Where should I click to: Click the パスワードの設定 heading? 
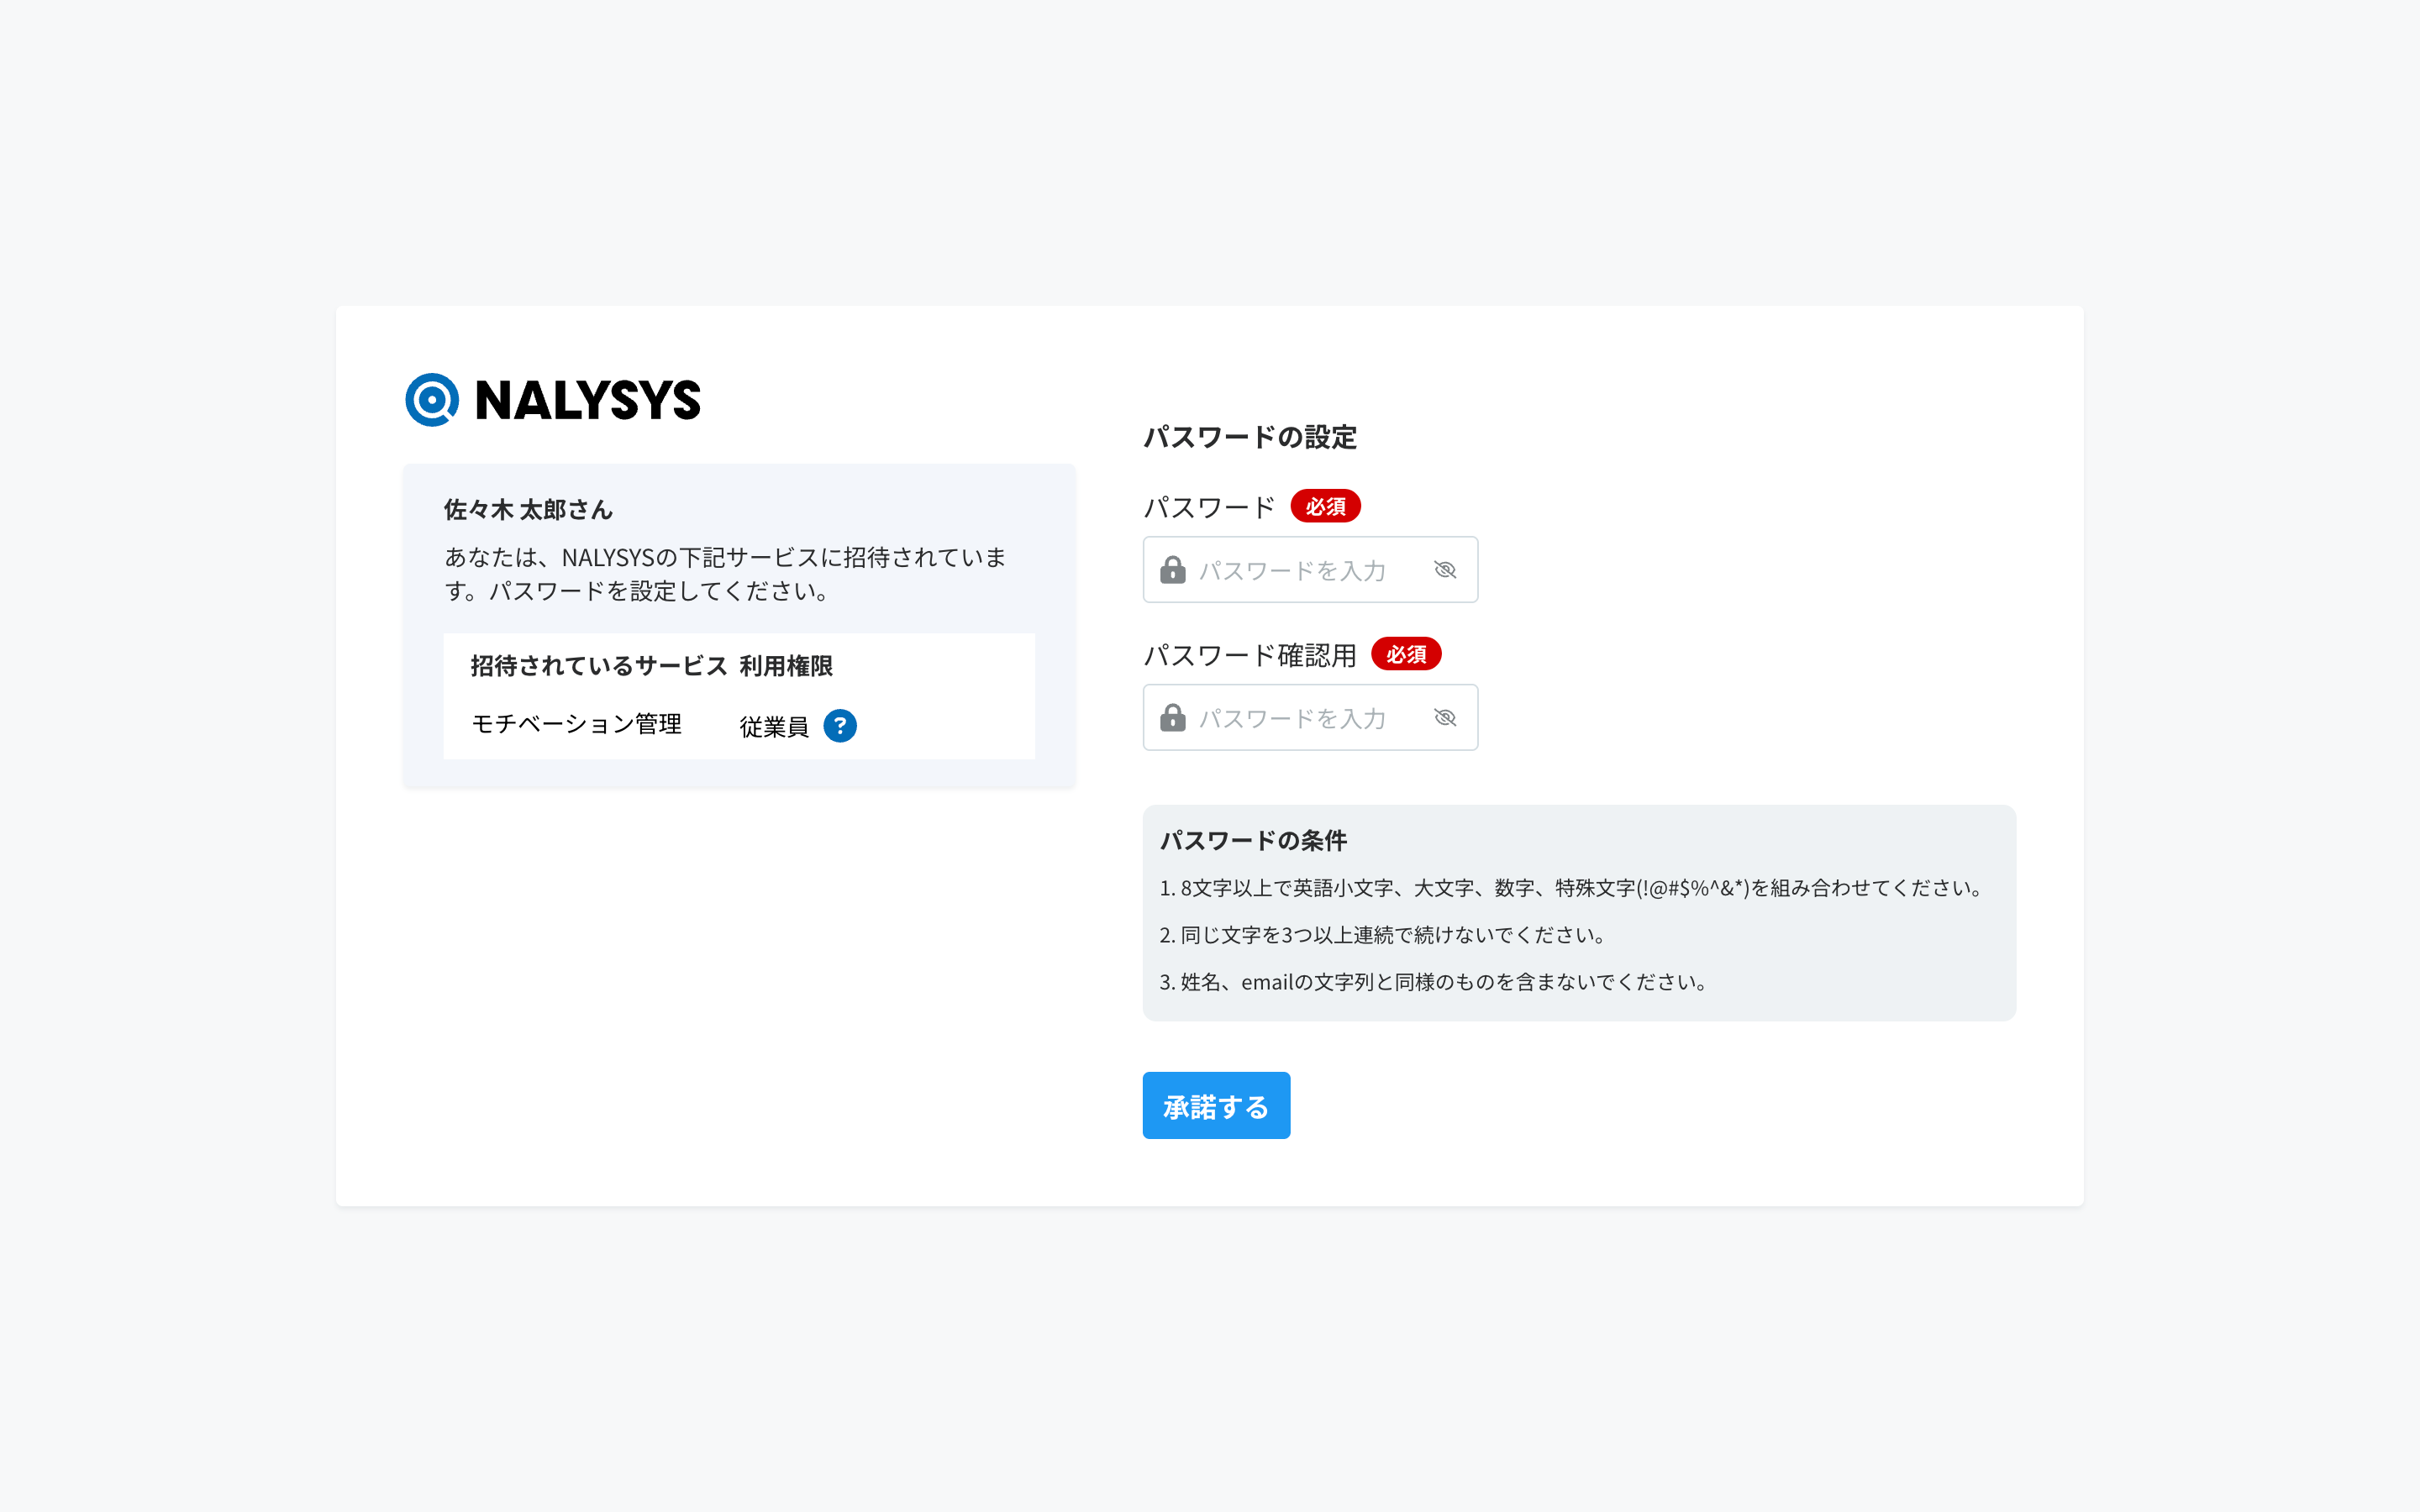tap(1249, 437)
